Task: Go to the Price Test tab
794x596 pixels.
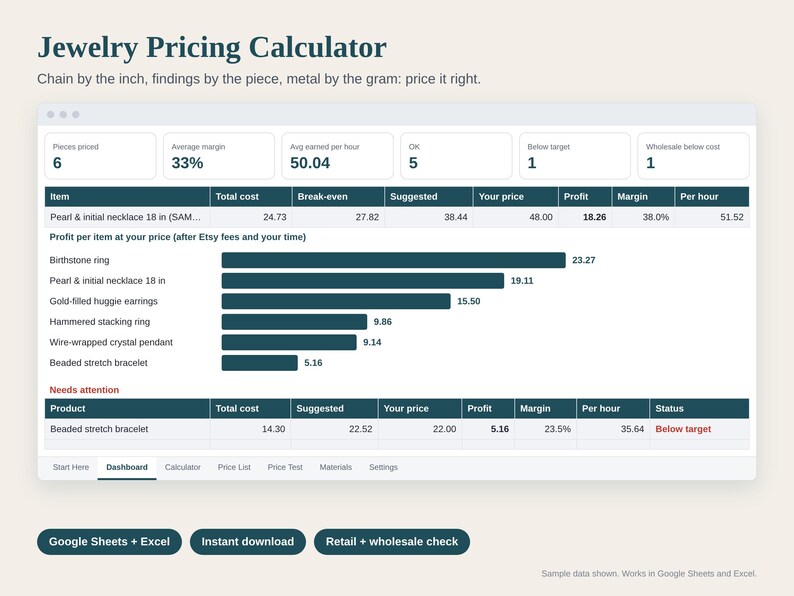Action: click(x=285, y=467)
